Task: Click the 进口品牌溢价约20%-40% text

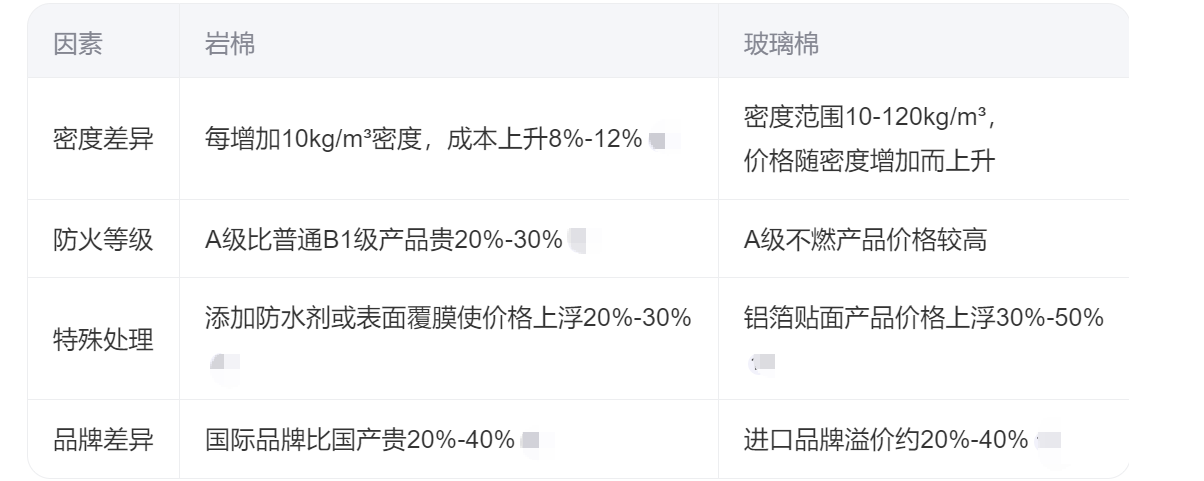Action: click(886, 440)
